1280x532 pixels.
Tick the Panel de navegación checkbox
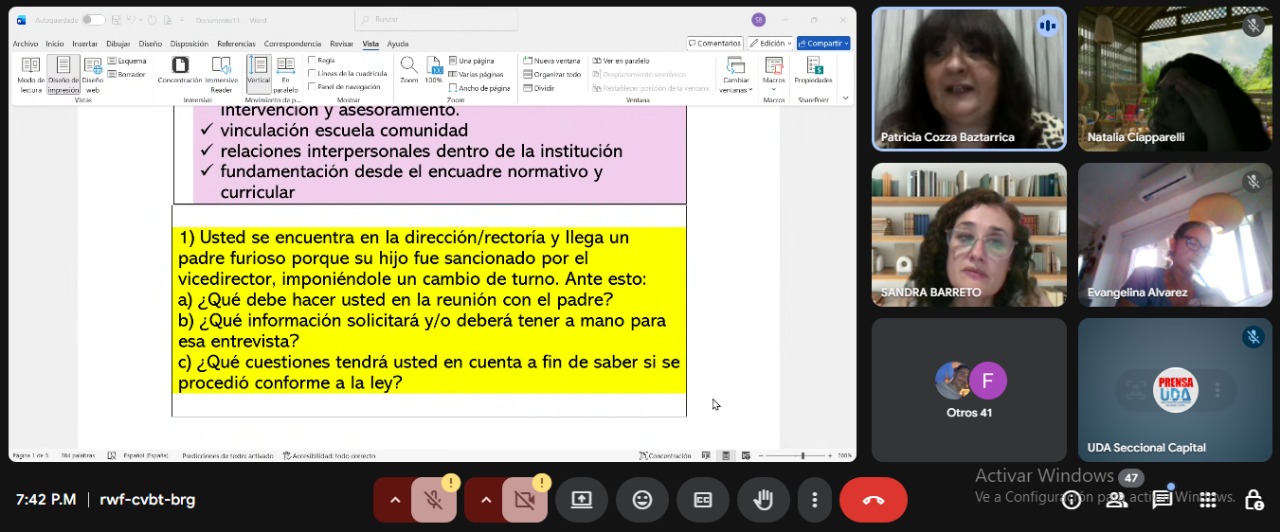pyautogui.click(x=312, y=87)
